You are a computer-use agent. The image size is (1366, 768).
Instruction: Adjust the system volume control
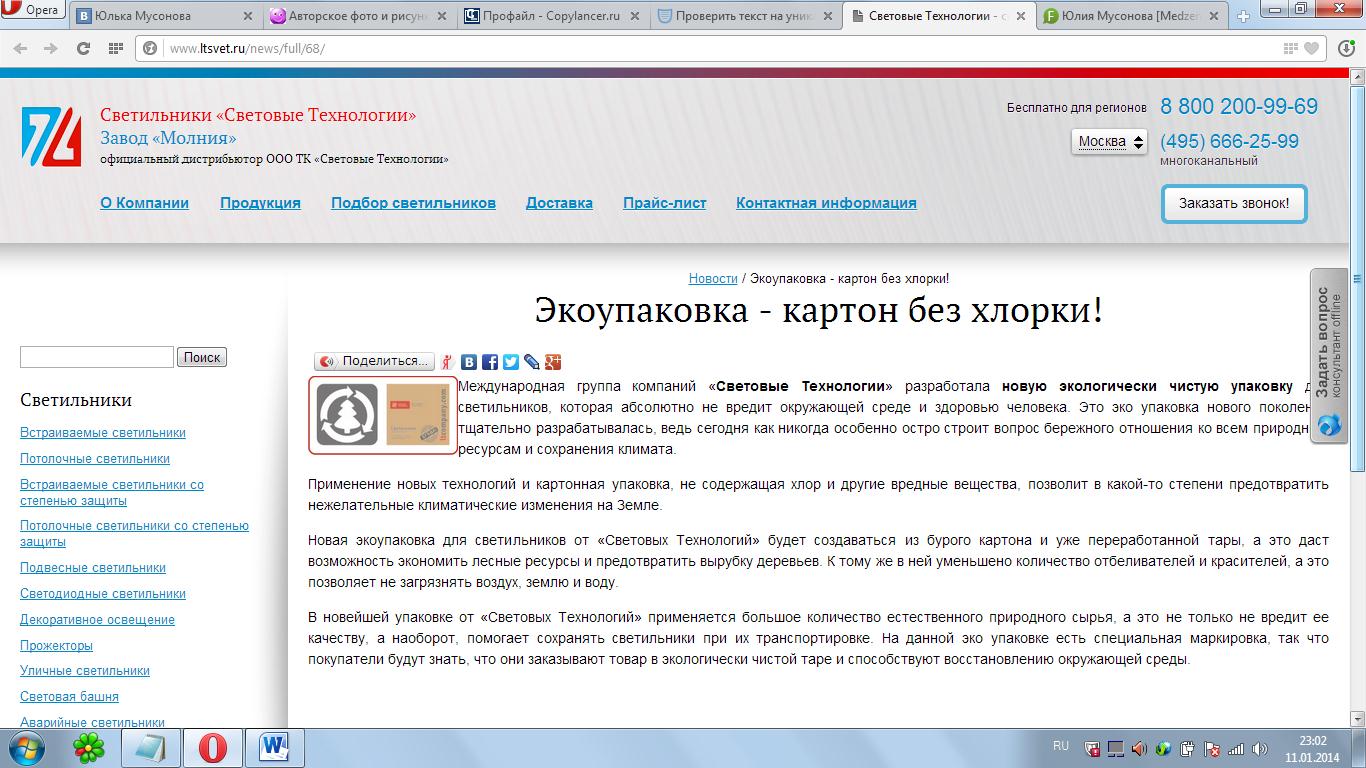pos(1140,749)
